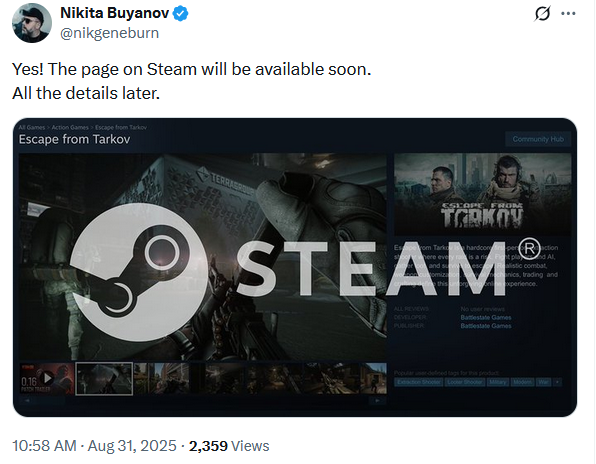Open All Games breadcrumb link

click(32, 127)
